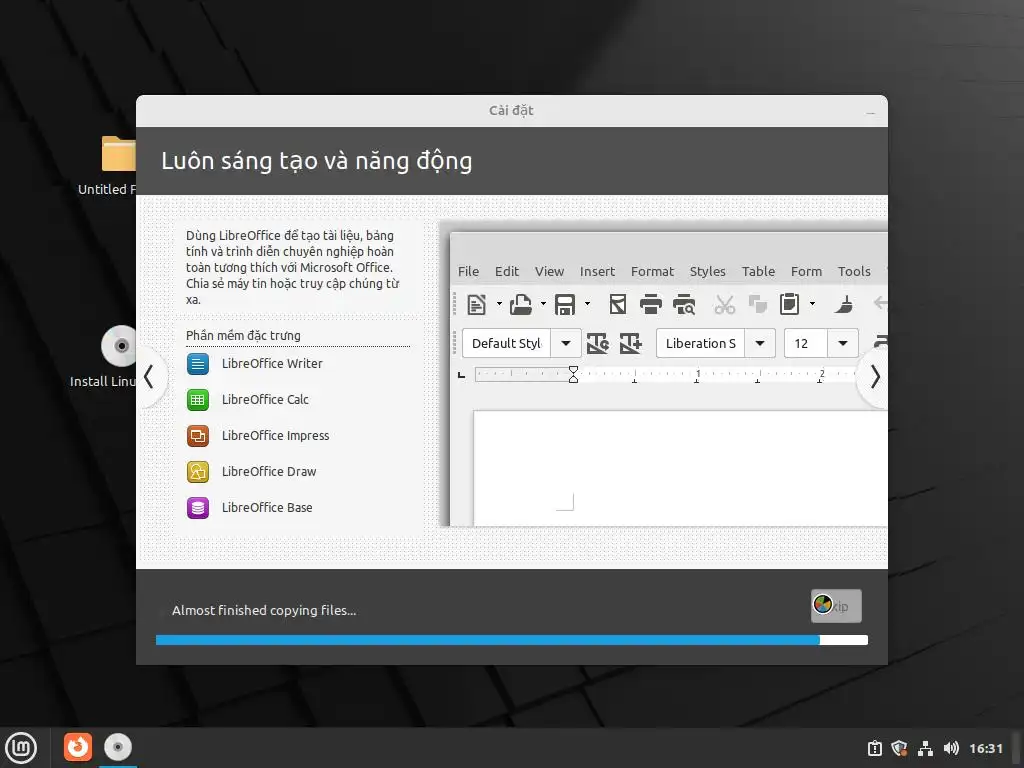Click the Update Style icon
Viewport: 1024px width, 768px height.
[598, 344]
